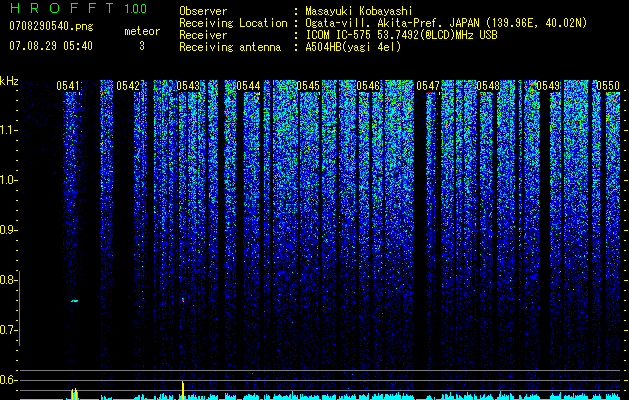Viewport: 629px width, 400px height.
Task: Click the 1.1 kHz axis label
Action: 8,130
